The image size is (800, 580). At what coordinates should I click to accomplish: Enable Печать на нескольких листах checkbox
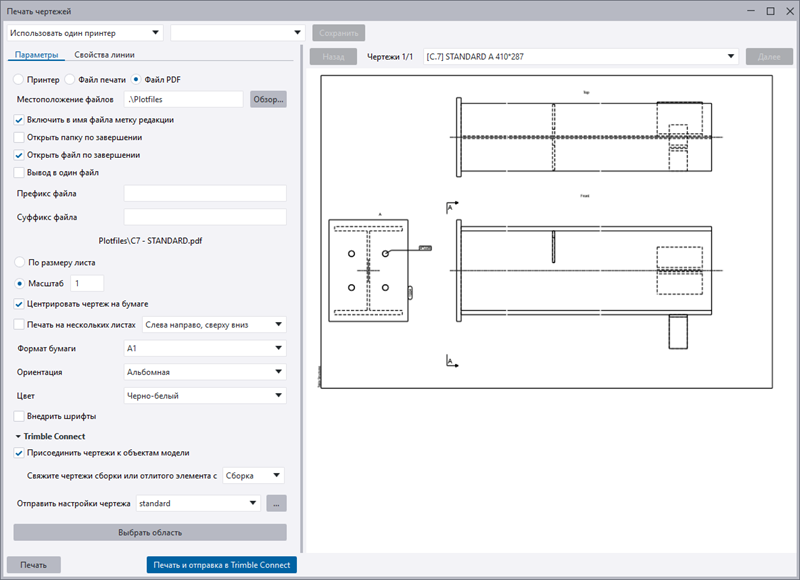pyautogui.click(x=19, y=324)
